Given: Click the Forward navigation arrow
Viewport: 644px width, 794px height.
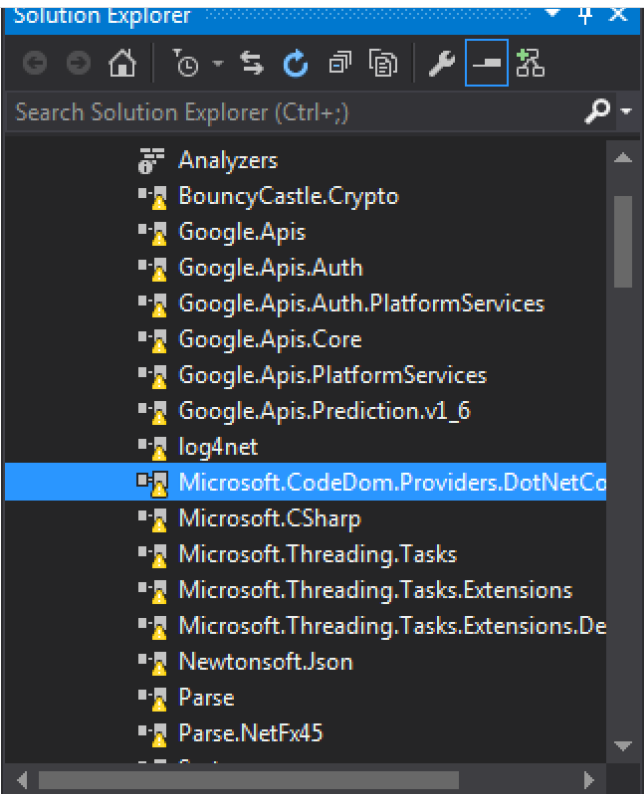Looking at the screenshot, I should pos(78,64).
